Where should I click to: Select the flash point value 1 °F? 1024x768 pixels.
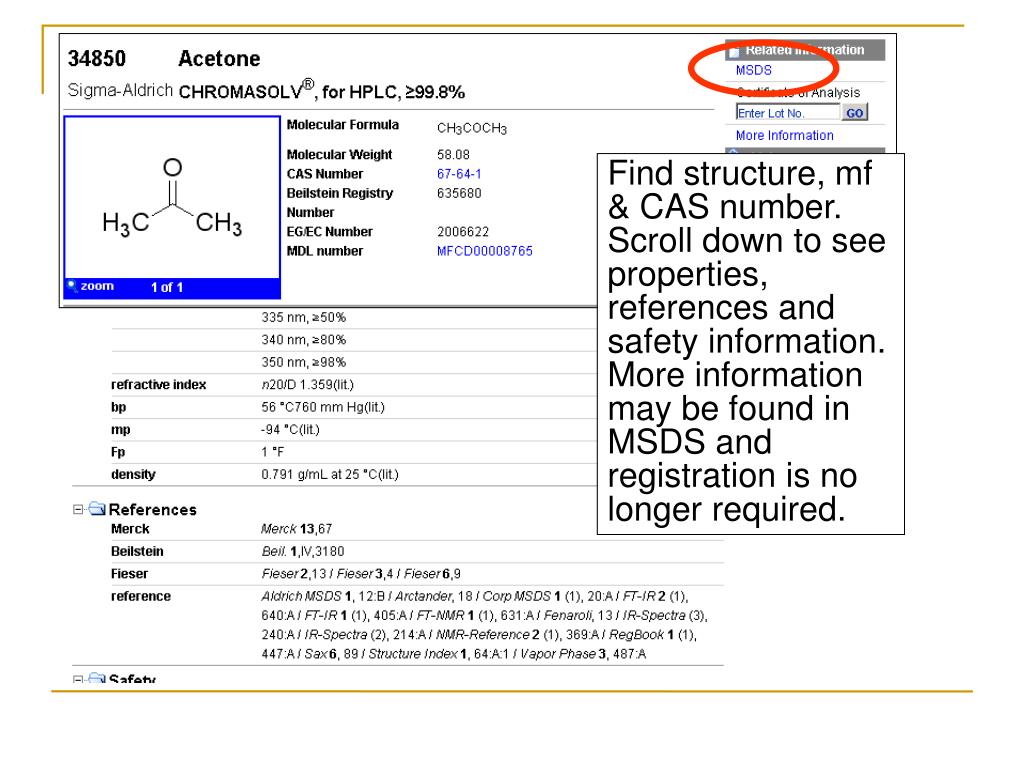coord(272,452)
